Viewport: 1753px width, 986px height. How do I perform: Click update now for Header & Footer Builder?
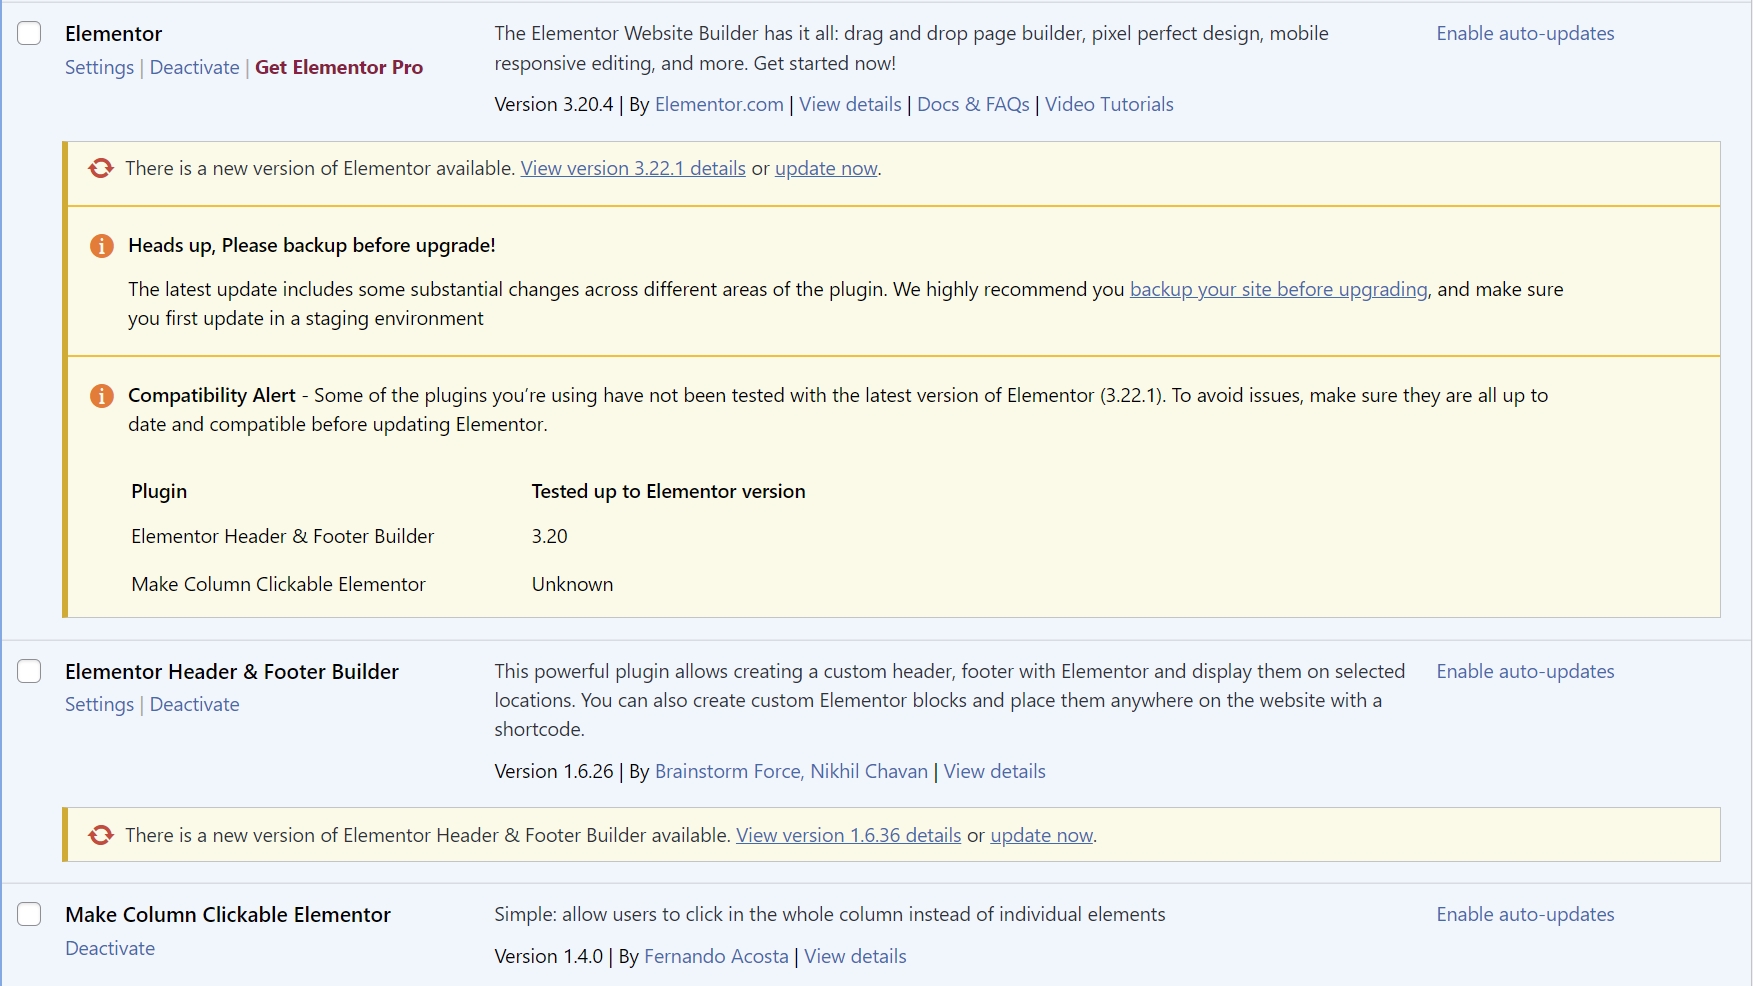(x=1041, y=836)
